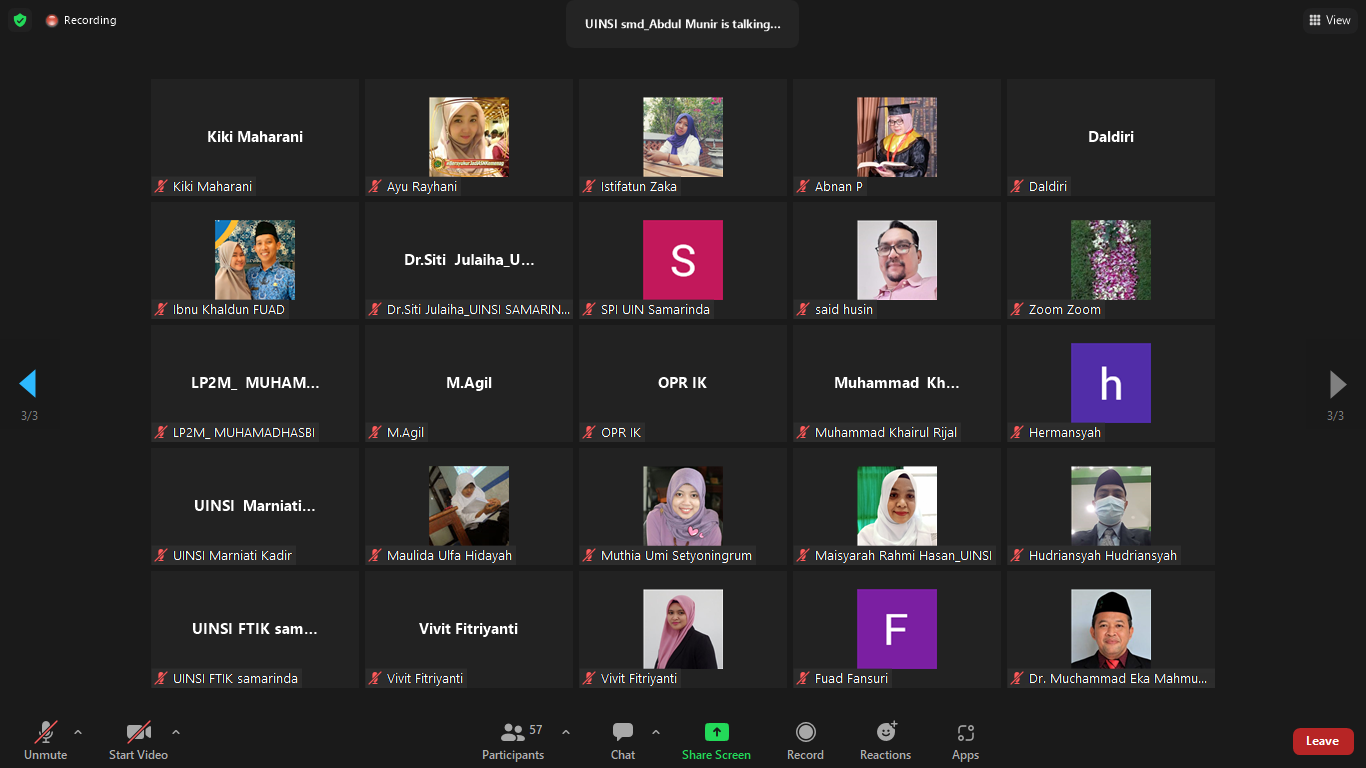Click the muted mic icon by Abnan P

(x=803, y=186)
